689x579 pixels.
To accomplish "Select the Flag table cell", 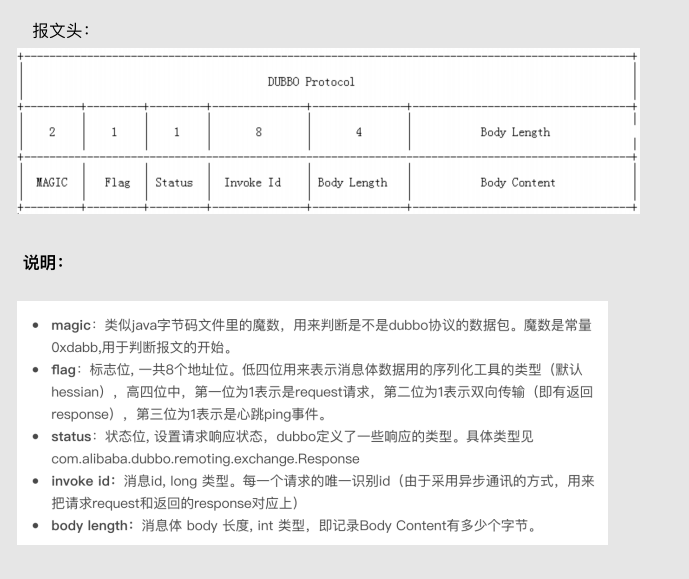I will (x=117, y=182).
